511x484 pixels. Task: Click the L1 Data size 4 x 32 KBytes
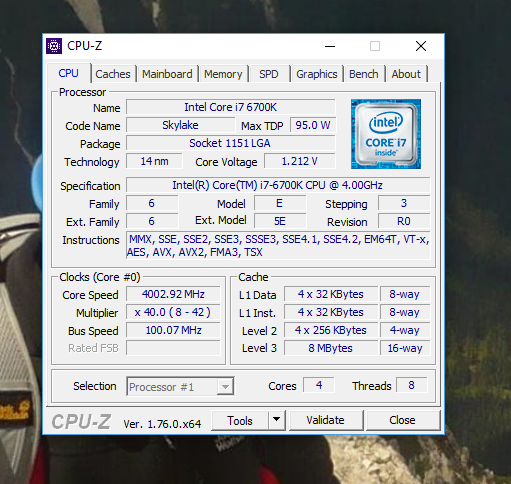pyautogui.click(x=331, y=294)
